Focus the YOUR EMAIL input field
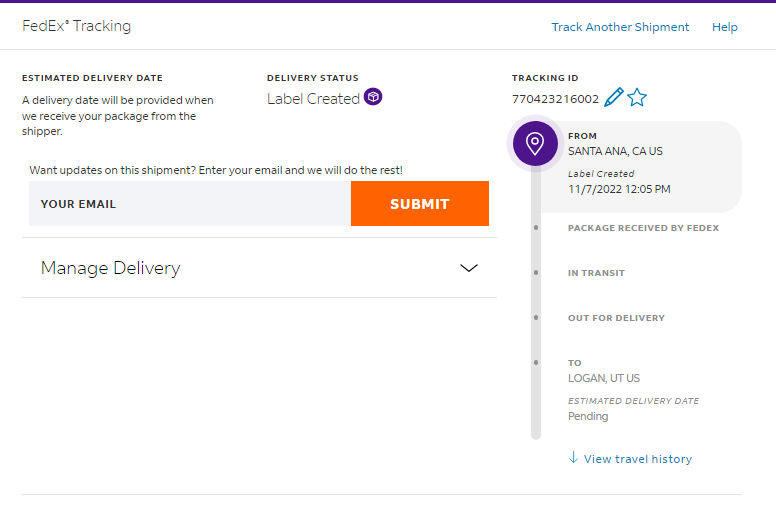Screen dimensions: 776x507 click(x=190, y=203)
